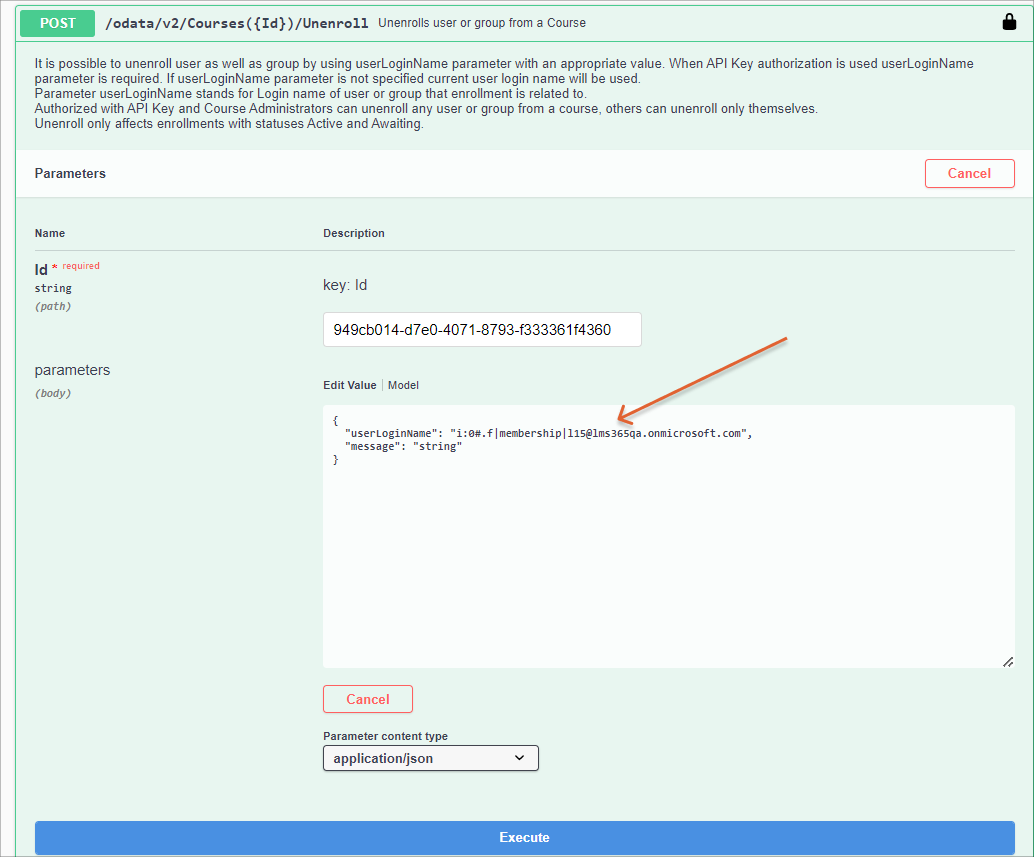Viewport: 1034px width, 857px height.
Task: Click the text area resize handle
Action: 1007,661
